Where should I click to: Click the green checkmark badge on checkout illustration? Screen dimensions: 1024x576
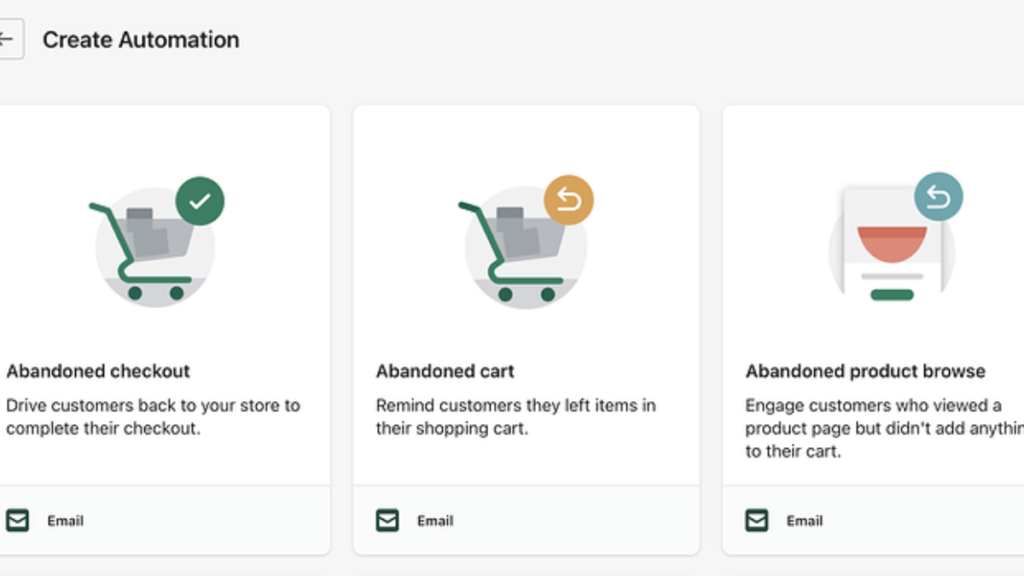[x=202, y=200]
